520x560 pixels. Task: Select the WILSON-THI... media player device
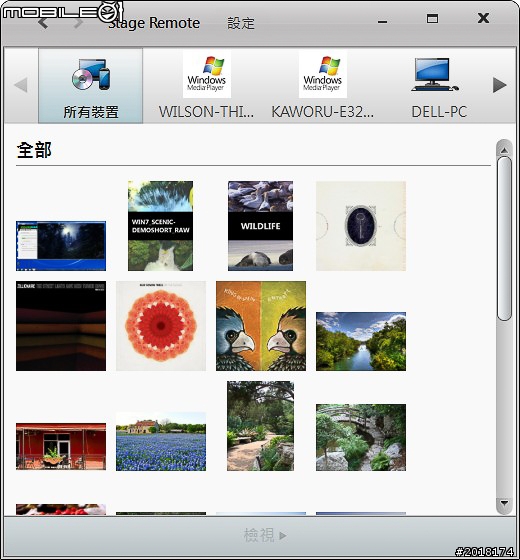(x=206, y=86)
